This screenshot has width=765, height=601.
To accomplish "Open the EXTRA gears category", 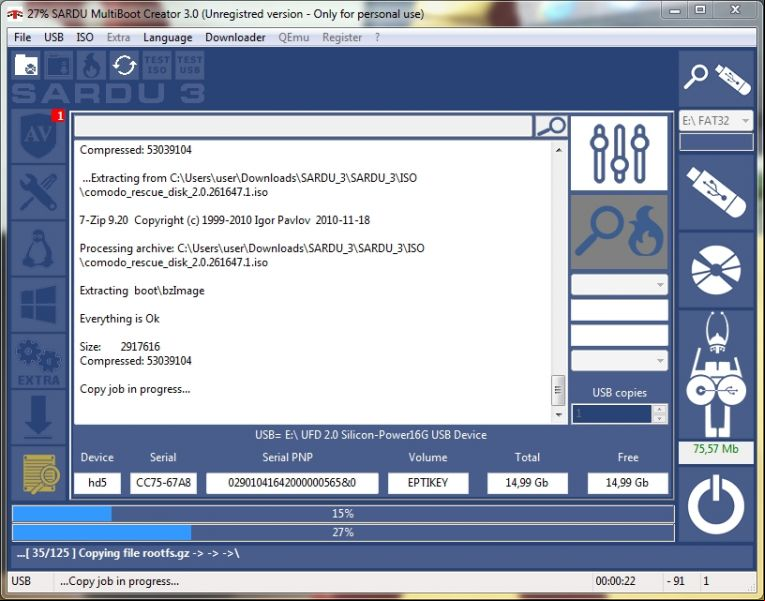I will coord(39,361).
